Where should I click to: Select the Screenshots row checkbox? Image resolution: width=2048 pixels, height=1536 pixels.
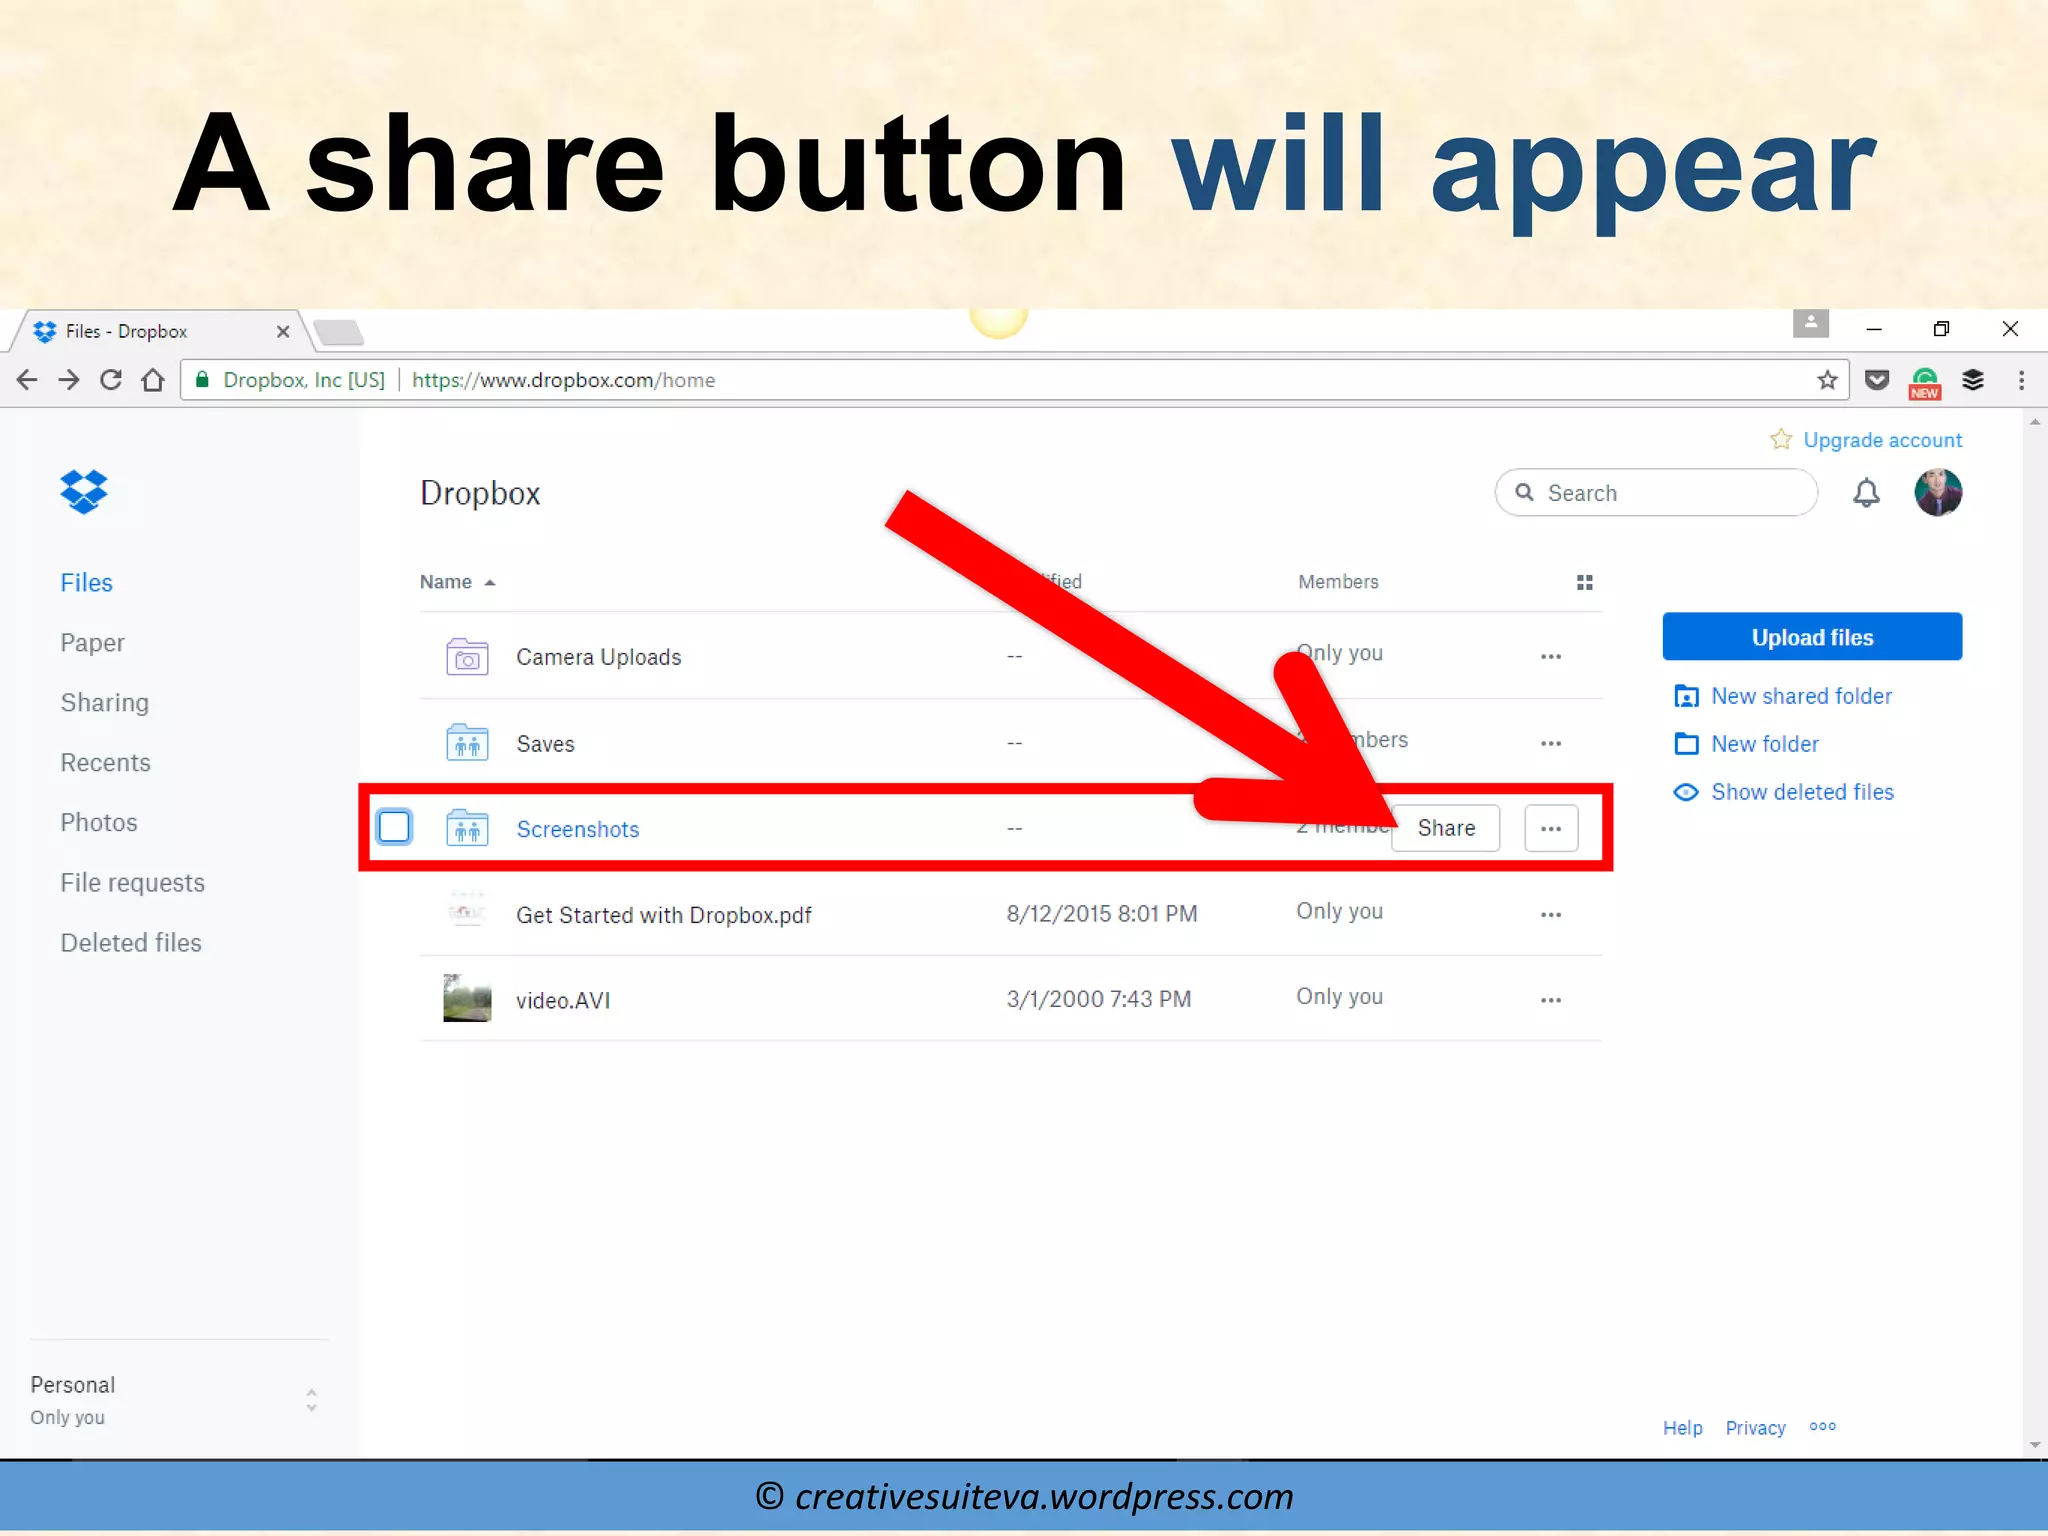[x=394, y=827]
